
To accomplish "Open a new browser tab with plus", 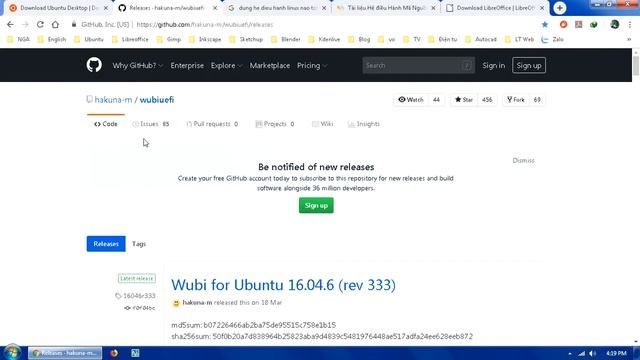I will pos(560,8).
